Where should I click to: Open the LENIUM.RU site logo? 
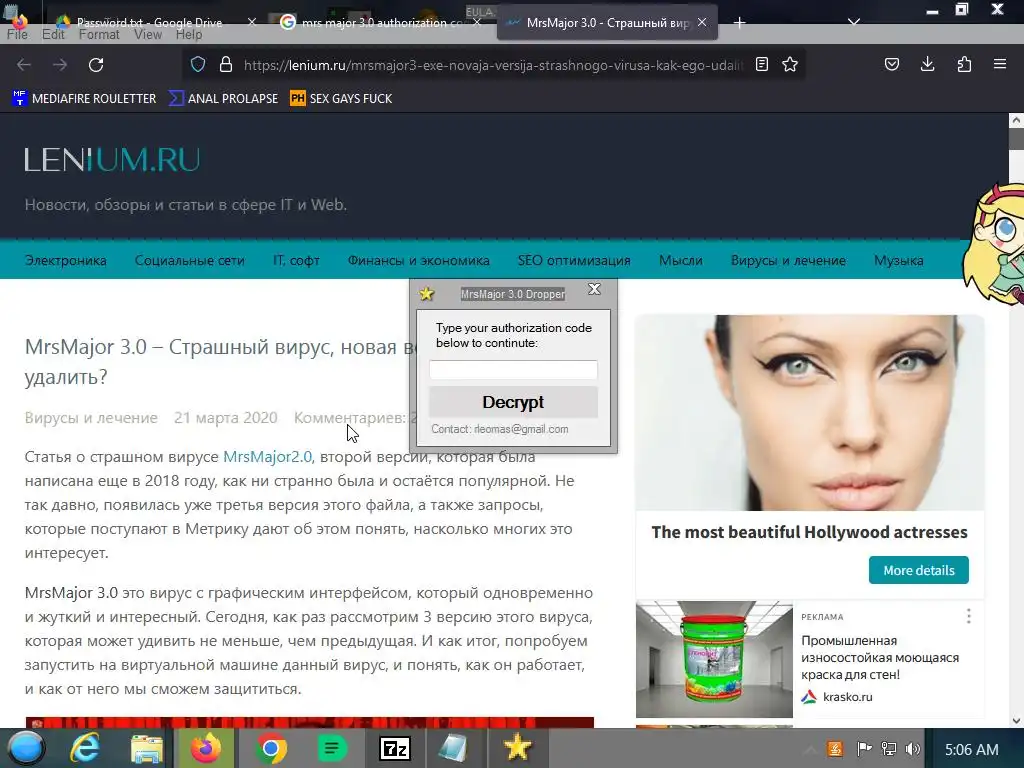point(112,160)
